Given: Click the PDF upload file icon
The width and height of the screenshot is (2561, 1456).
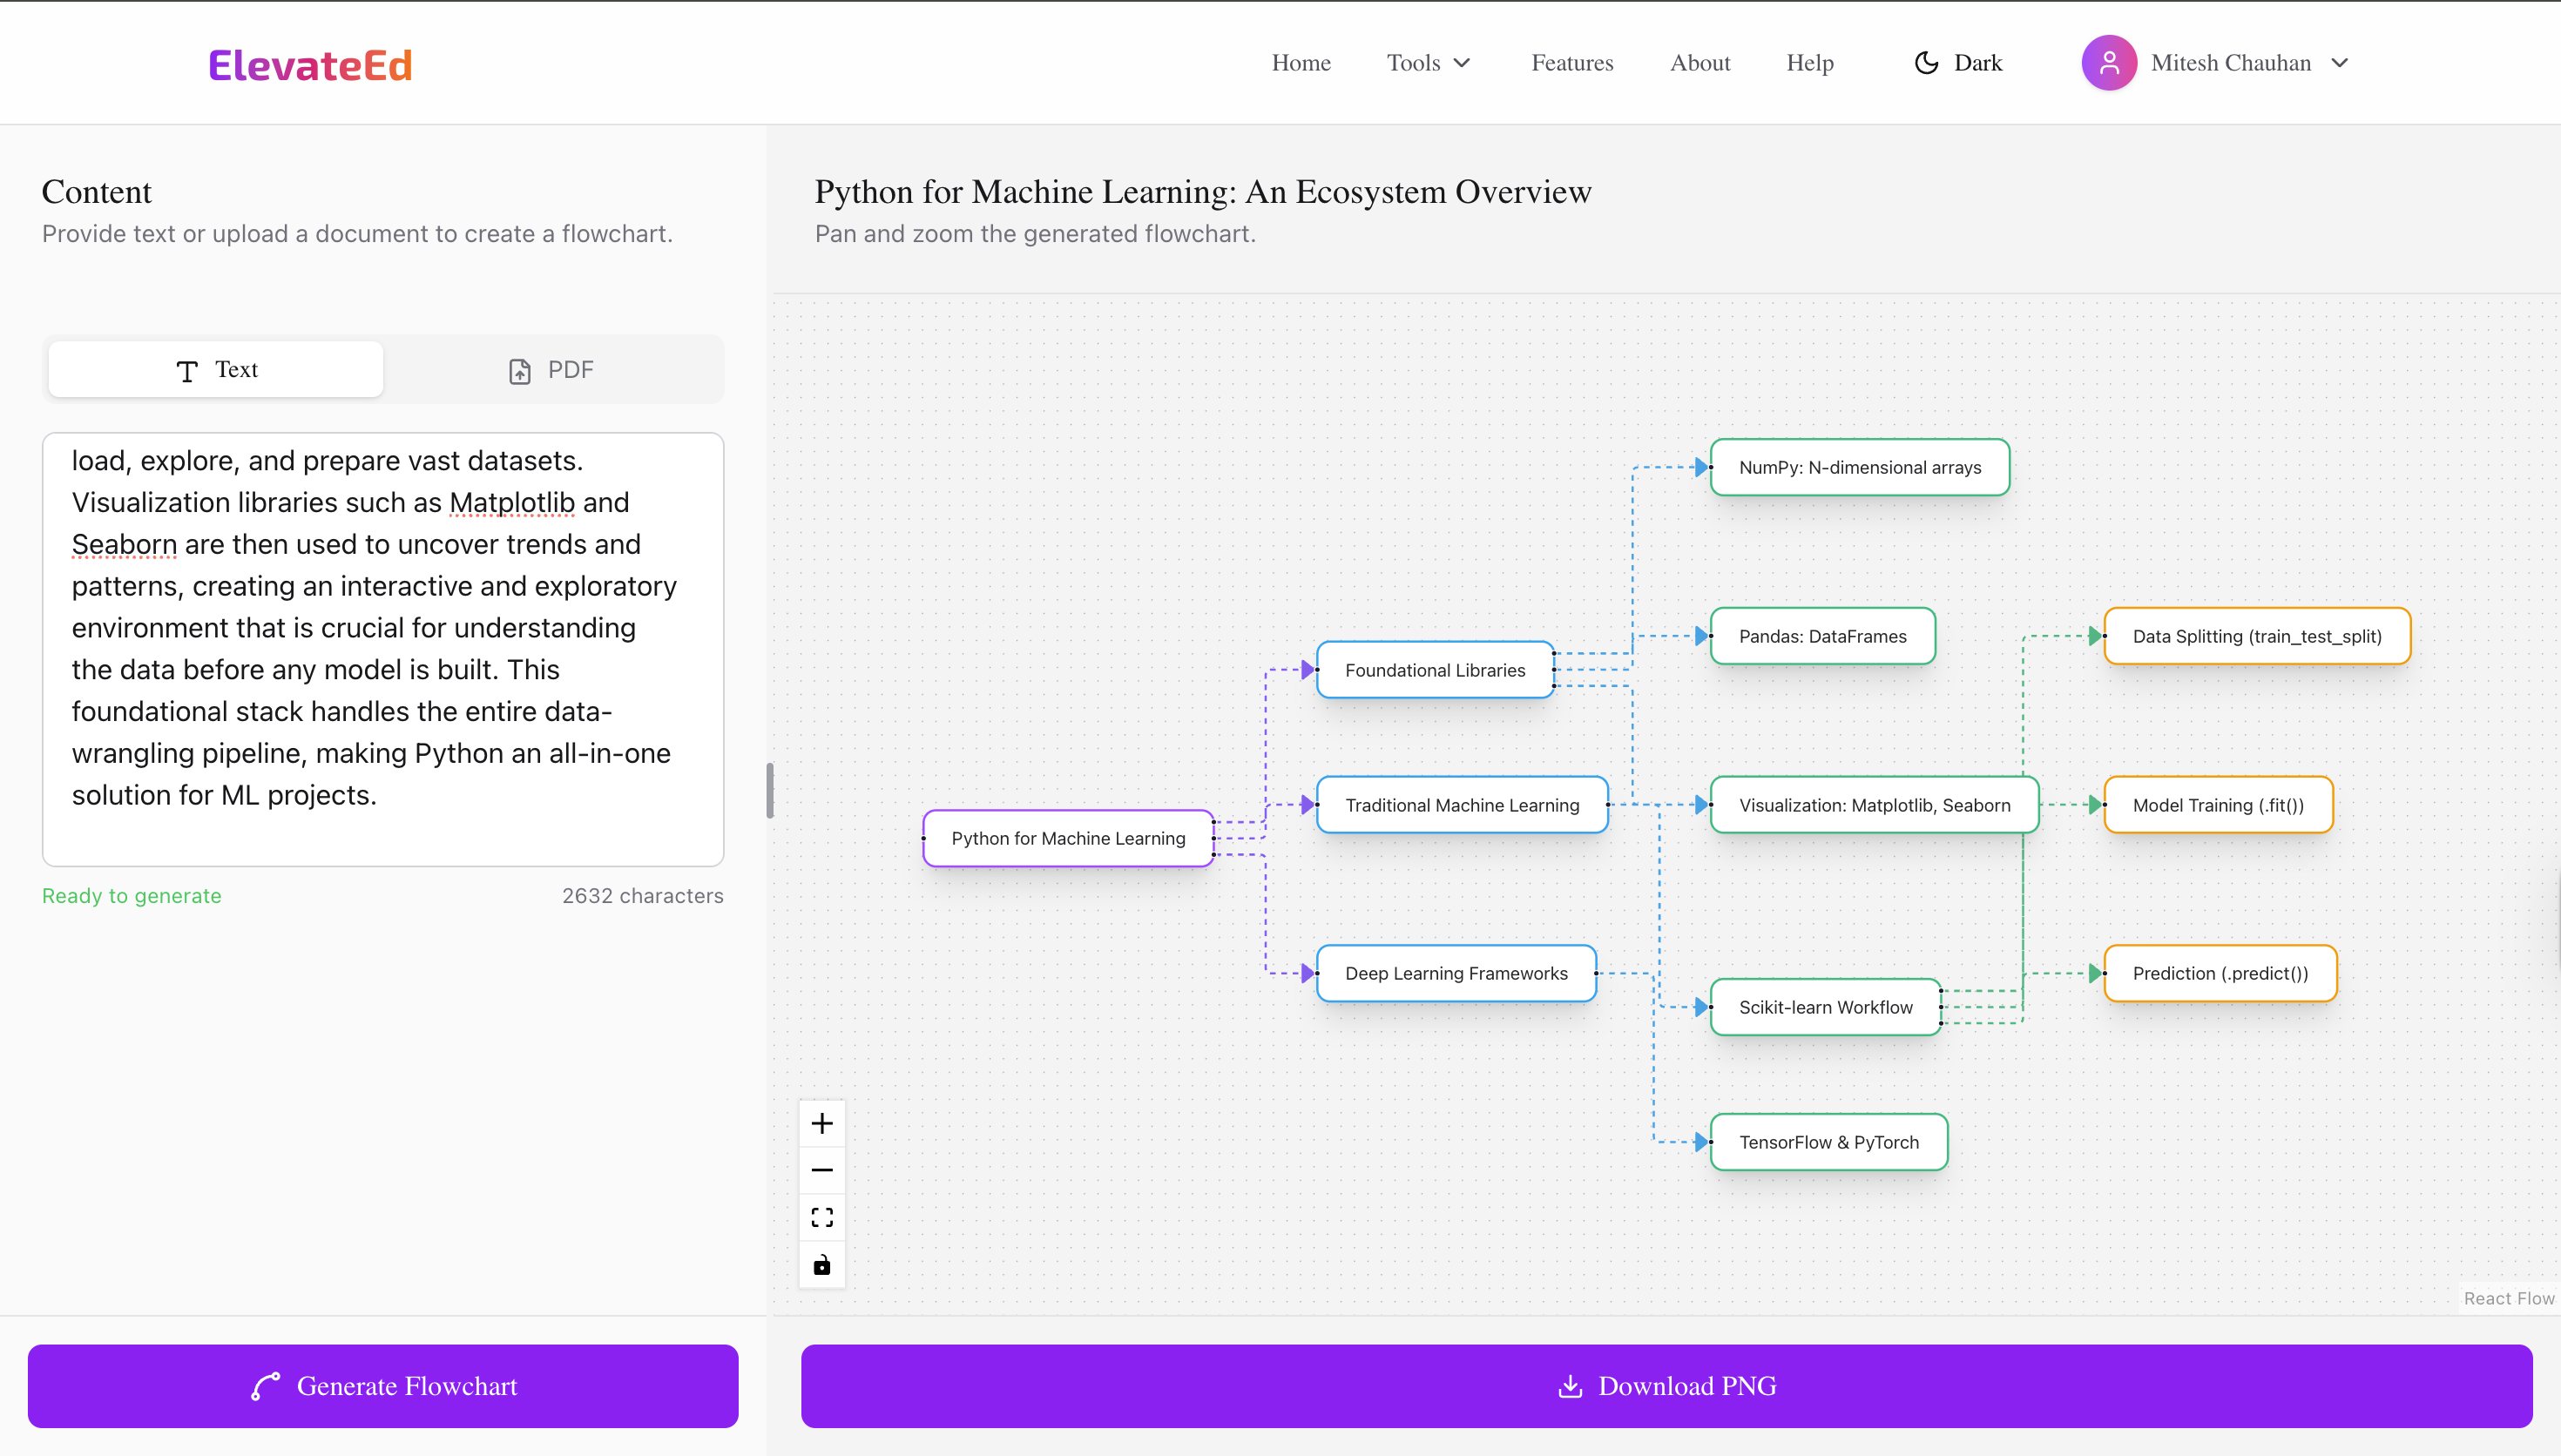Looking at the screenshot, I should pyautogui.click(x=519, y=371).
